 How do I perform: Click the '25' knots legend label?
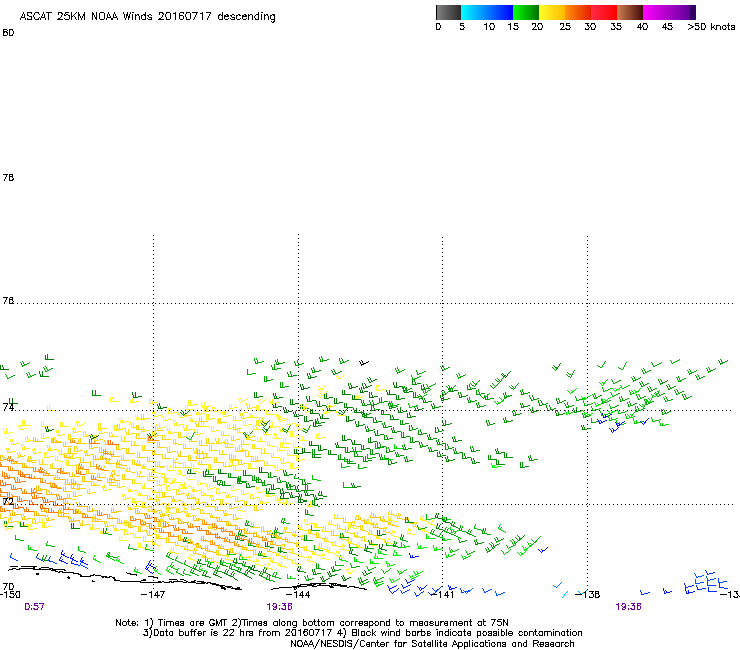pos(565,27)
